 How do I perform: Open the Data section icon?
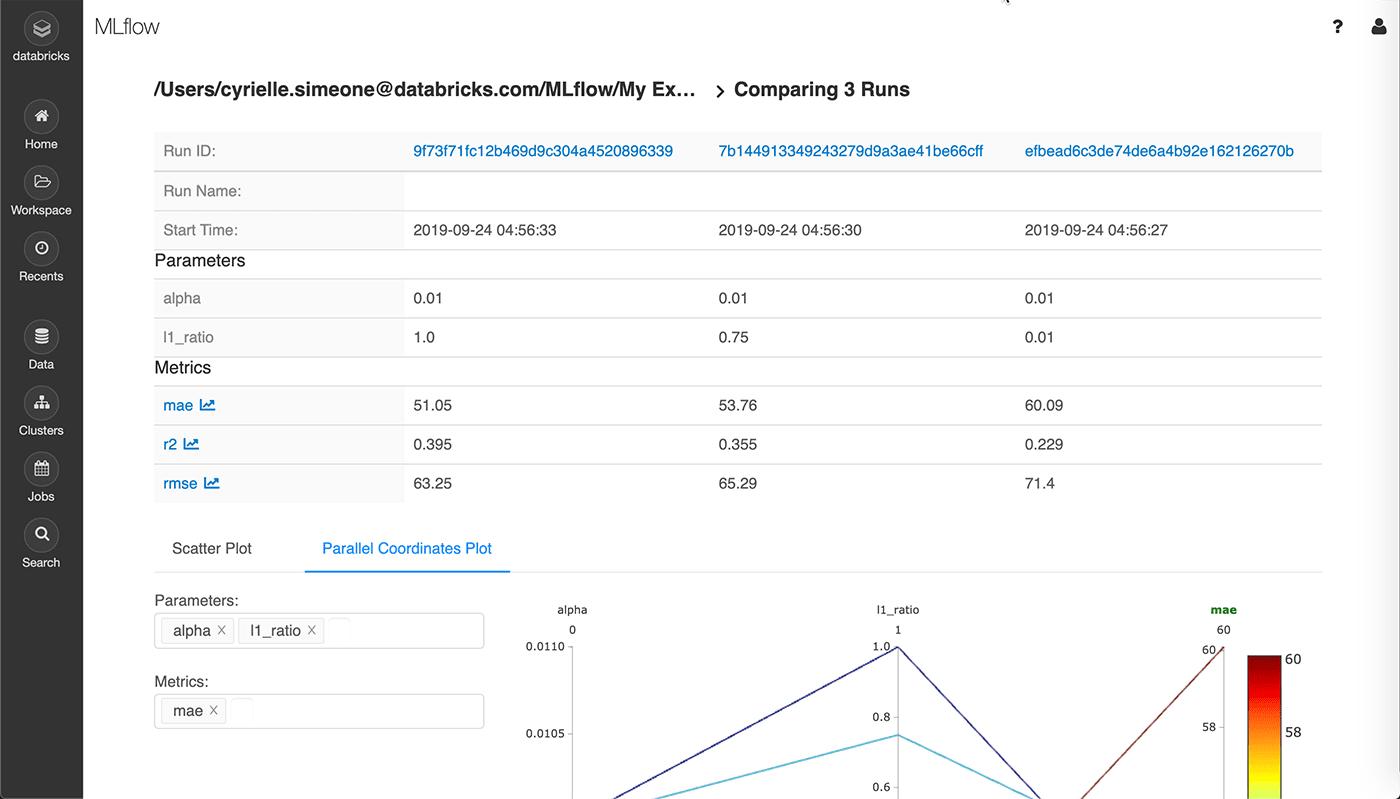tap(41, 337)
